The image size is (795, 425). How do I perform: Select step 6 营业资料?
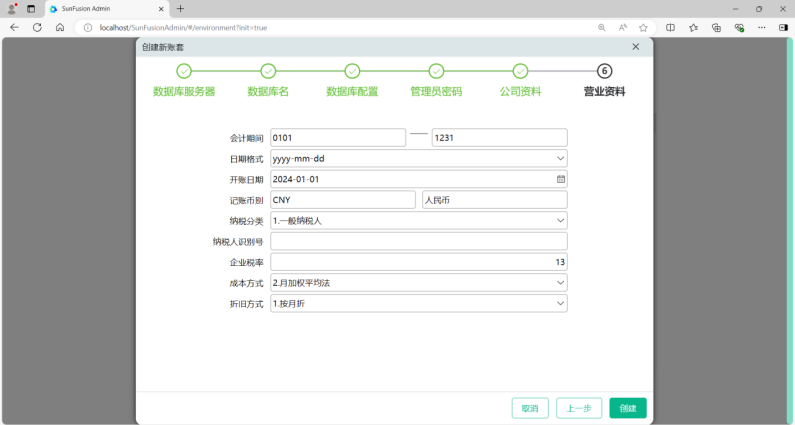point(604,80)
